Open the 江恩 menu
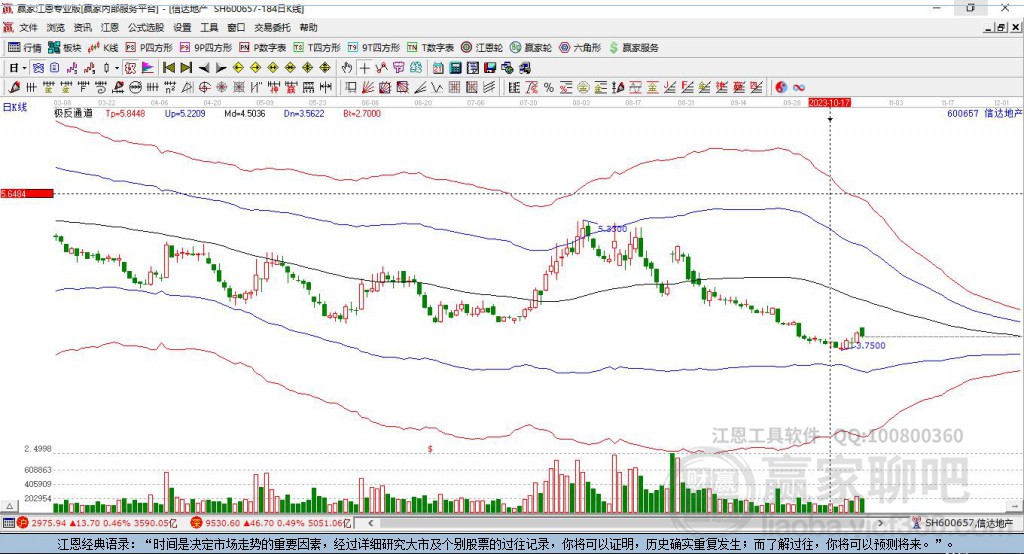This screenshot has height=554, width=1024. pos(110,27)
